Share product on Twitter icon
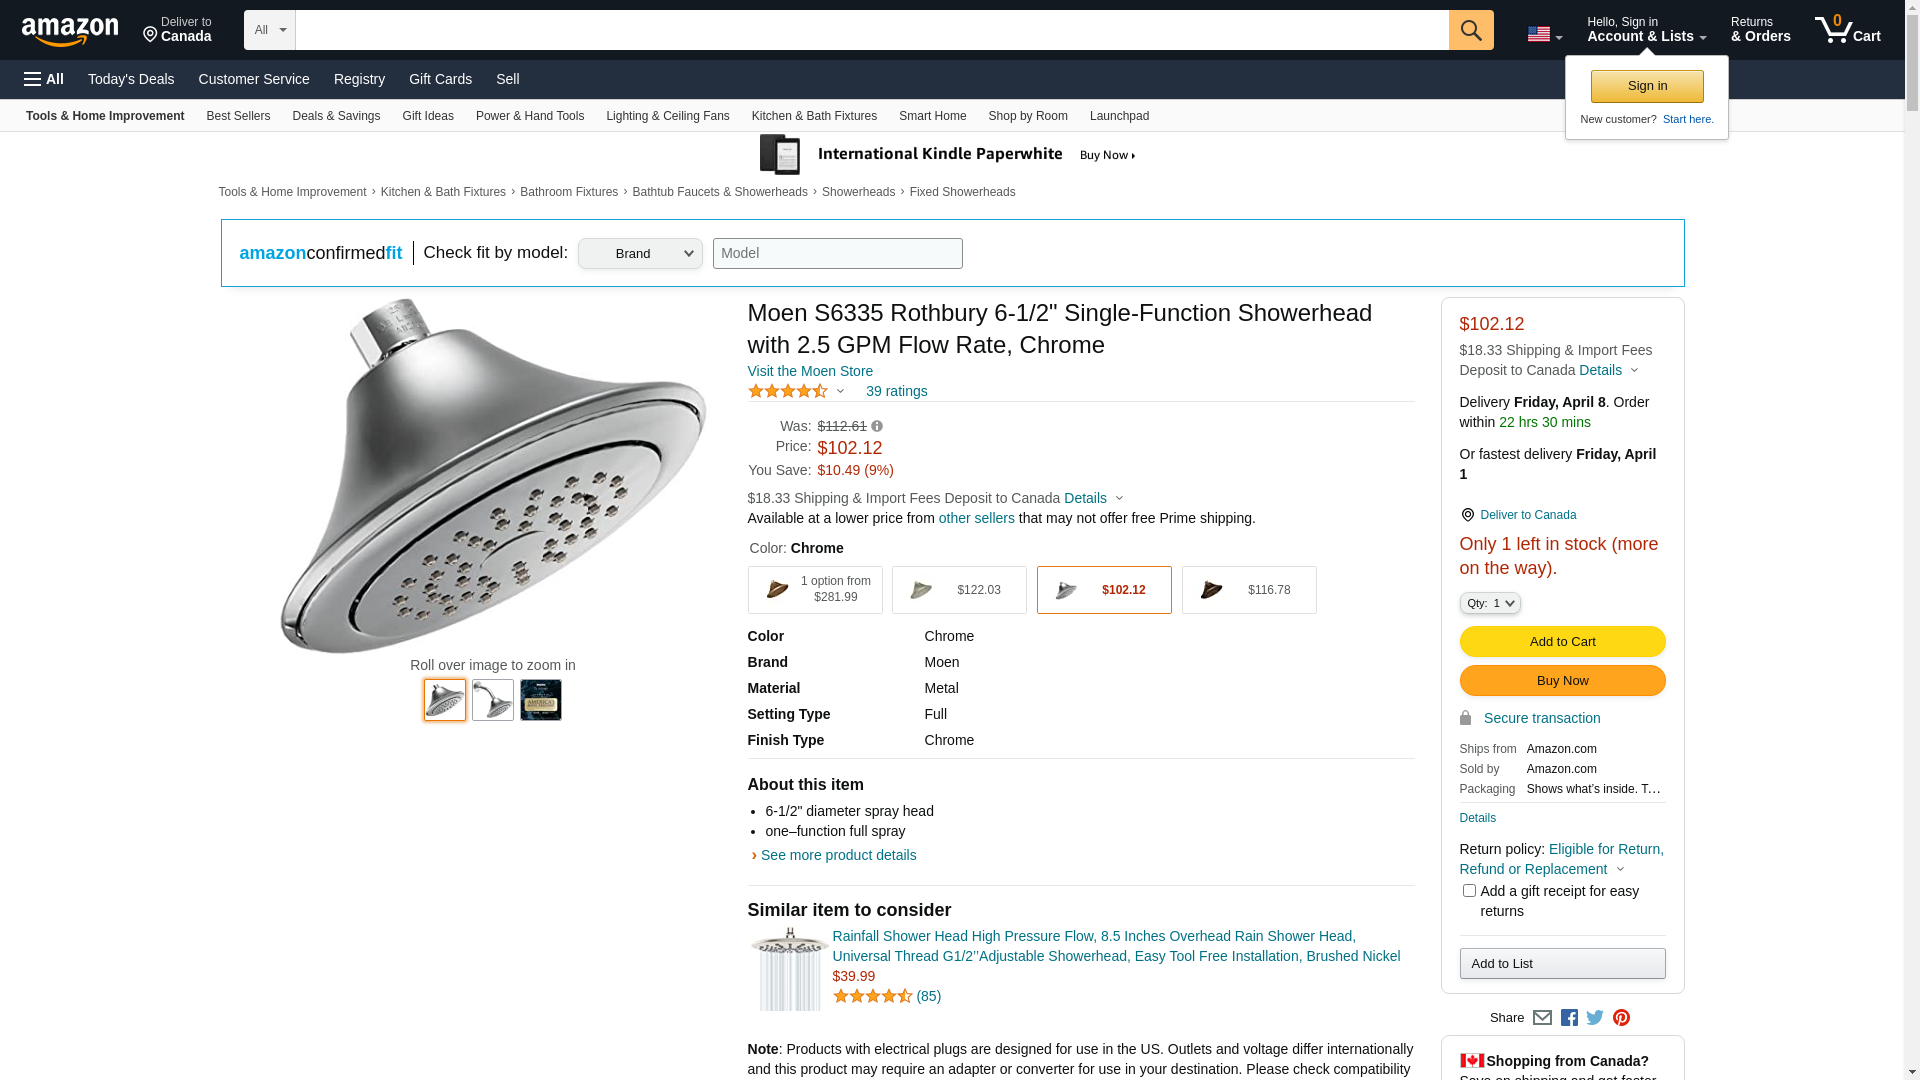Image resolution: width=1920 pixels, height=1080 pixels. (1595, 1018)
